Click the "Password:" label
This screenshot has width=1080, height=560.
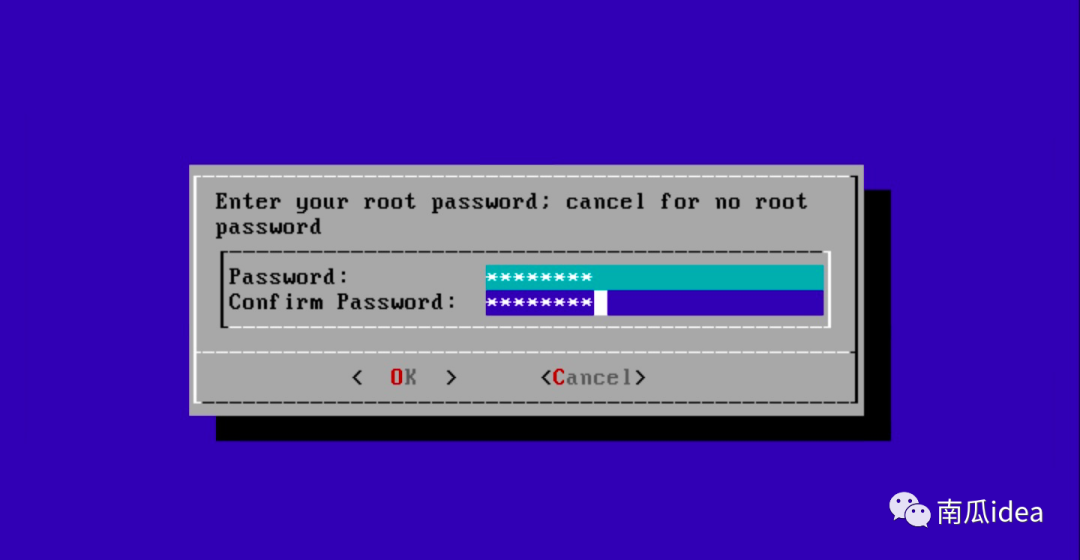(289, 277)
